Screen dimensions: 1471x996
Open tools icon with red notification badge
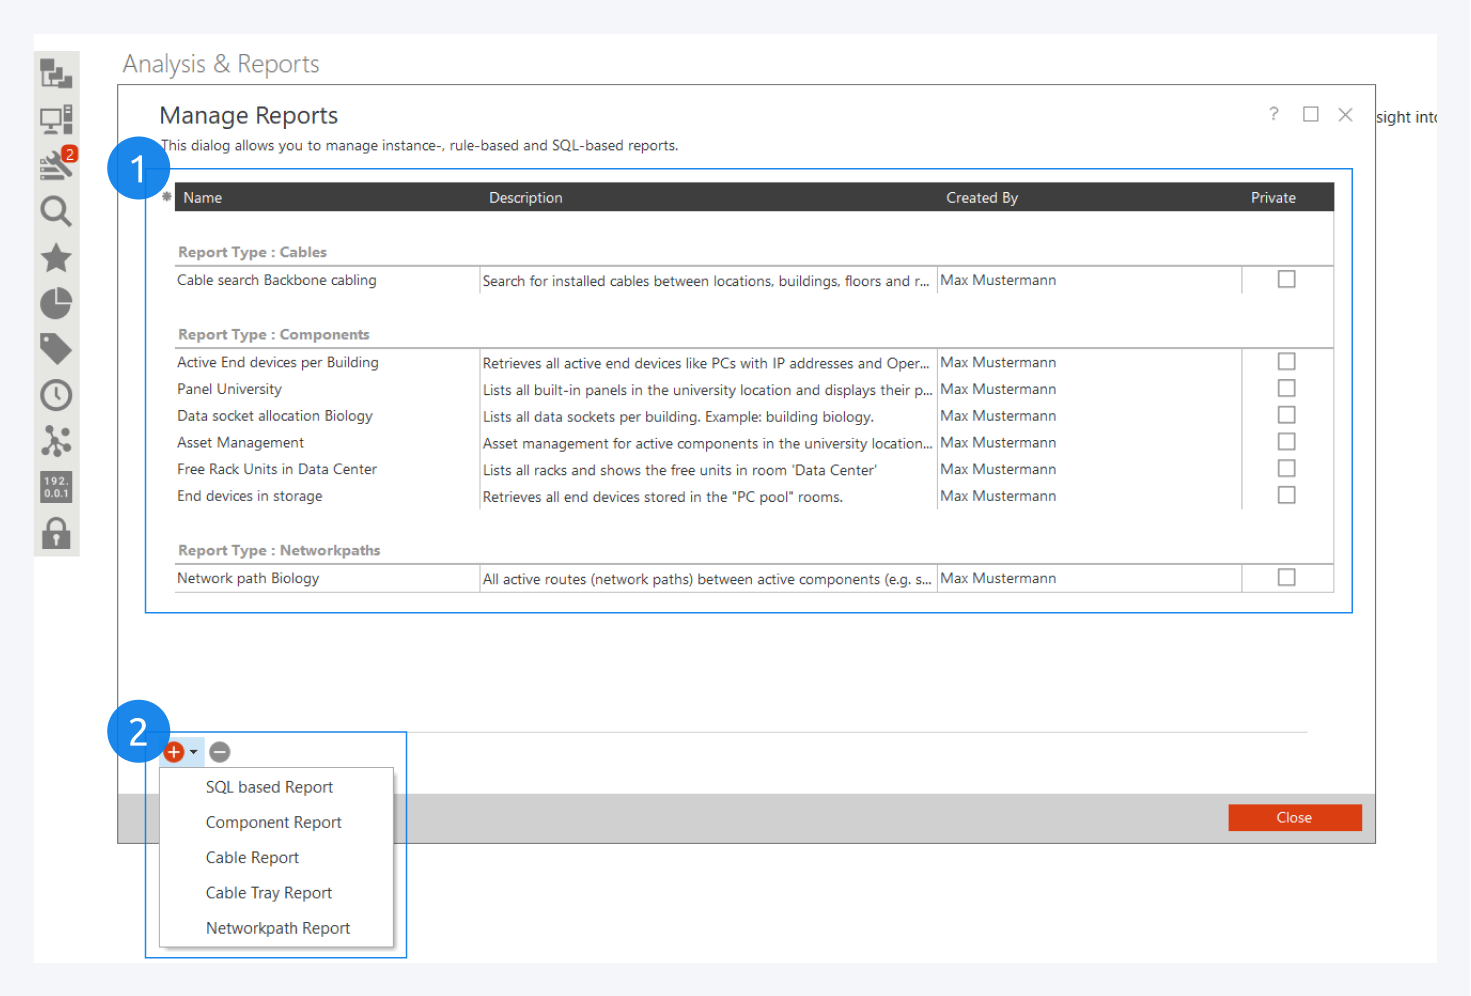[x=56, y=165]
